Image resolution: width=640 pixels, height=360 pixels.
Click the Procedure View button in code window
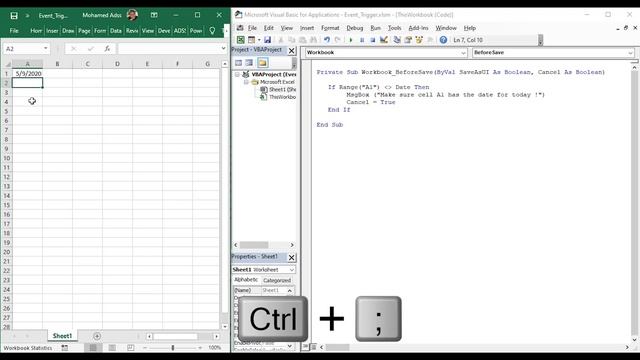click(305, 347)
